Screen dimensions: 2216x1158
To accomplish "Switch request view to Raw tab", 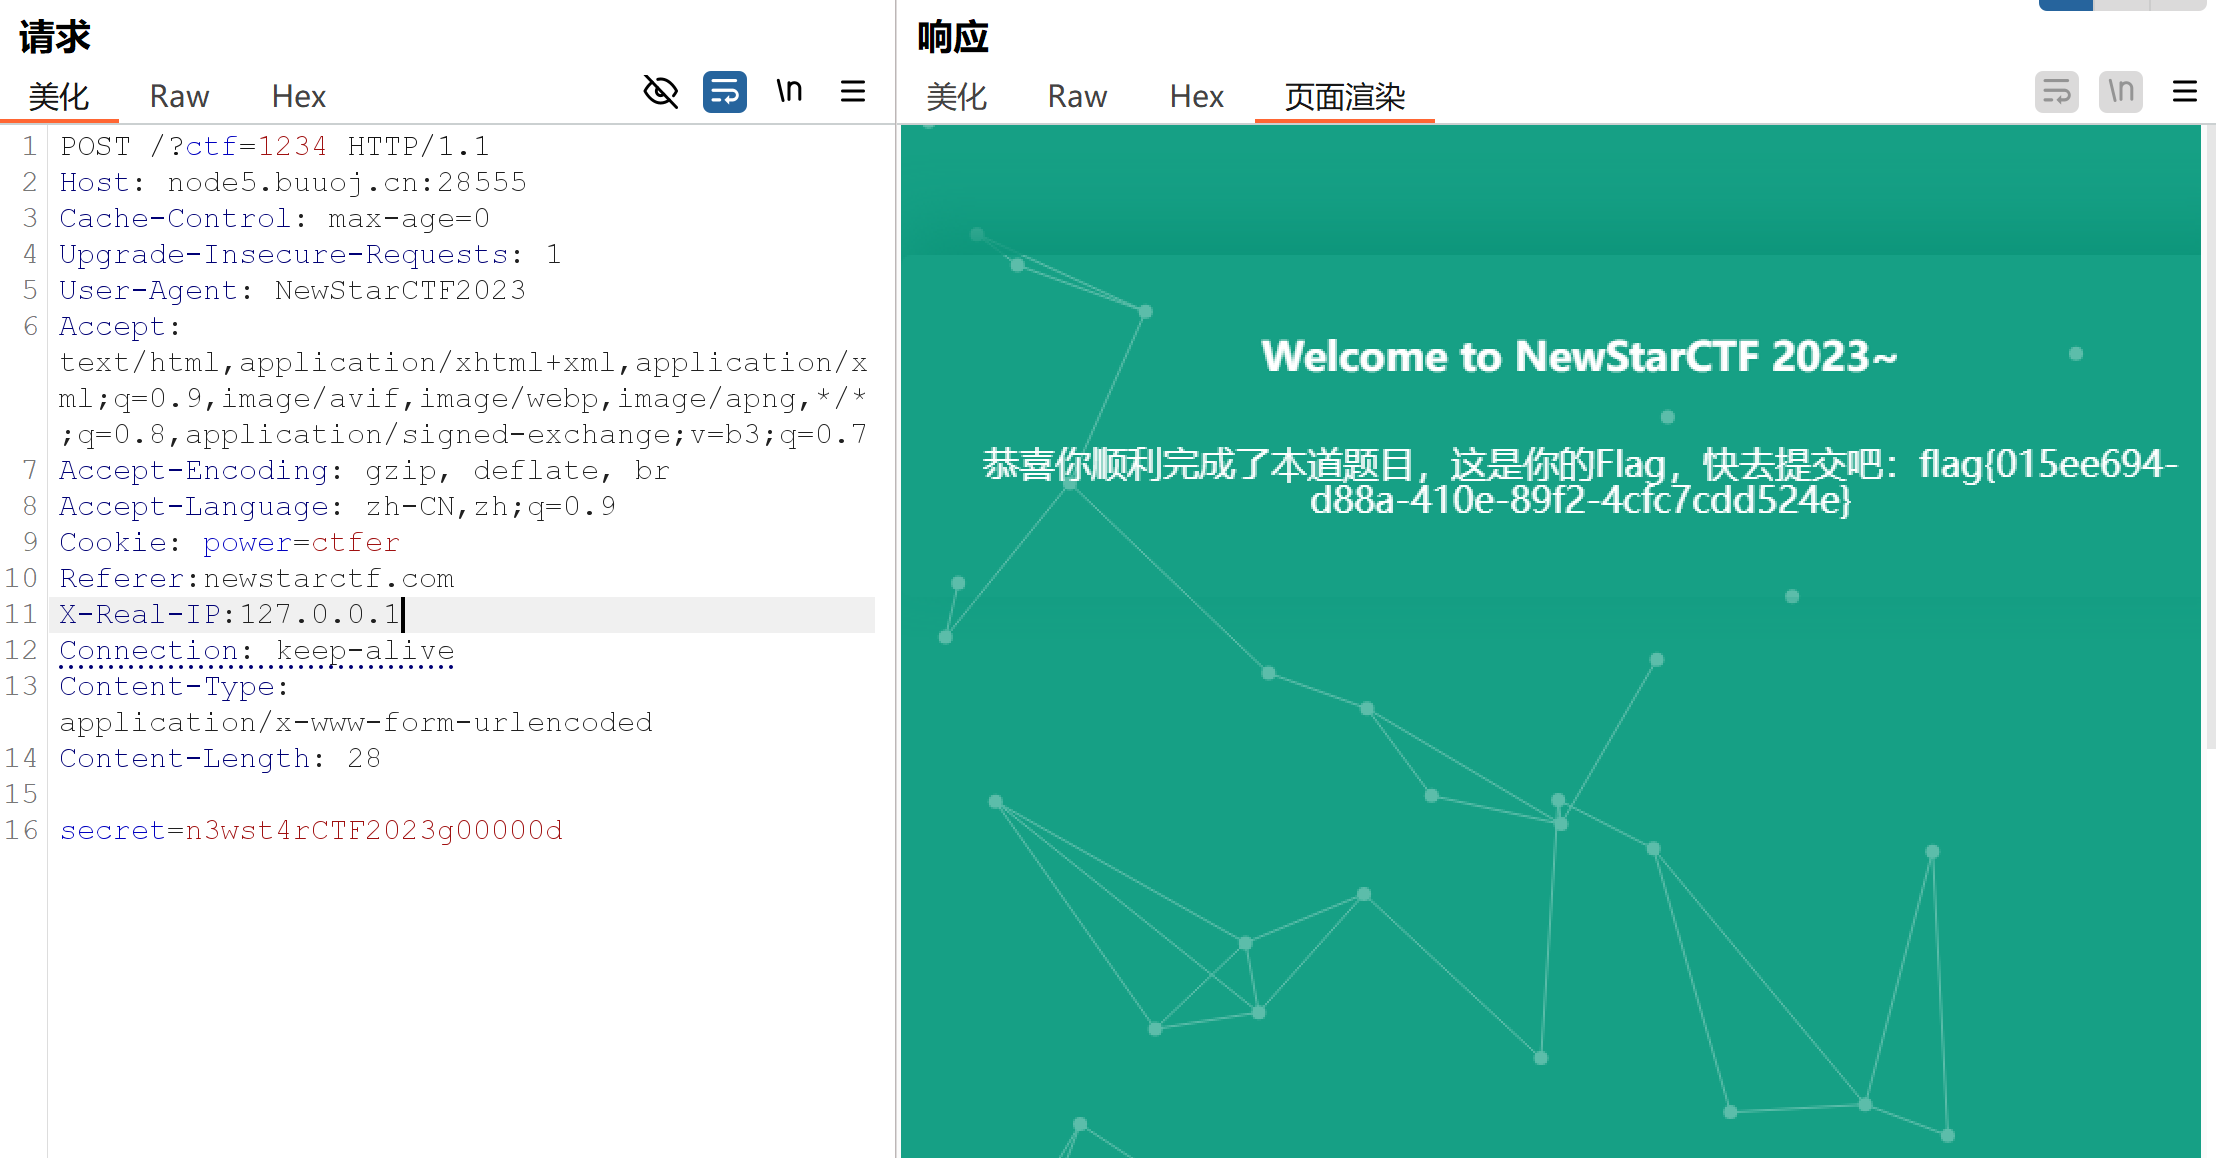I will pos(179,96).
